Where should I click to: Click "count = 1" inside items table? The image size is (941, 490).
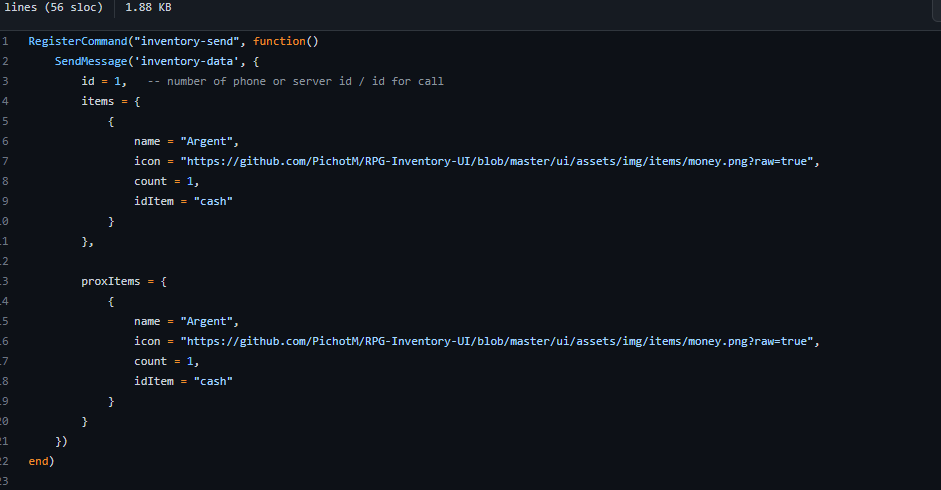click(x=166, y=181)
